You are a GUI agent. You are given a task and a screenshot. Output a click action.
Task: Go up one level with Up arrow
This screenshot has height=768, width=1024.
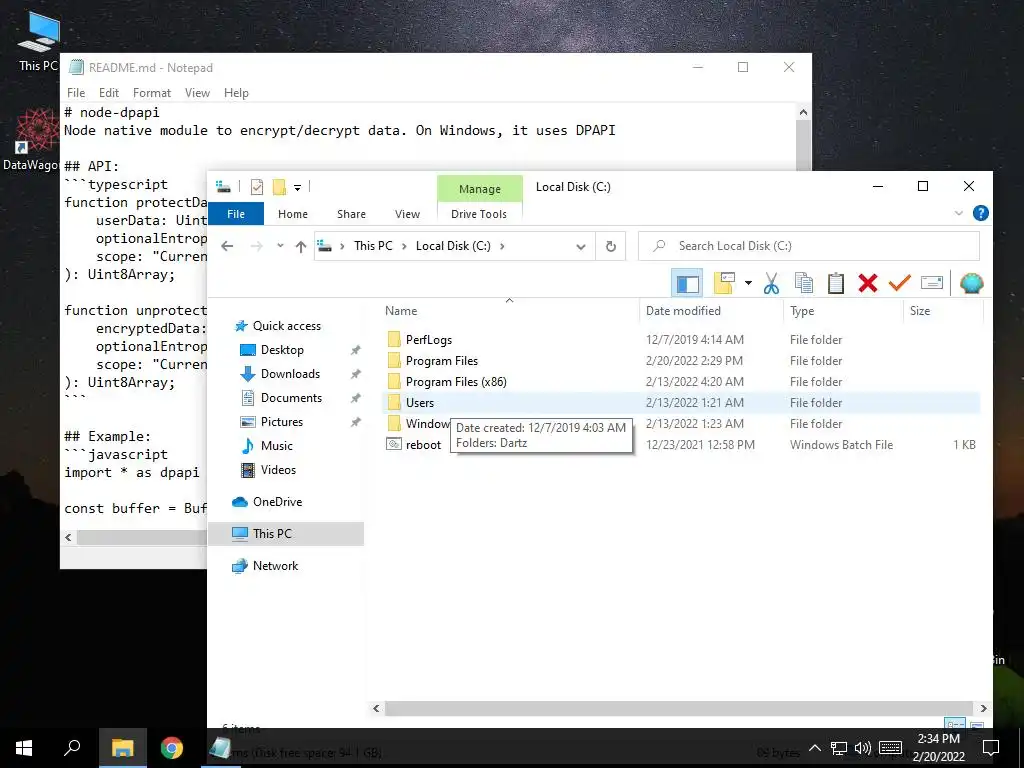(x=300, y=246)
